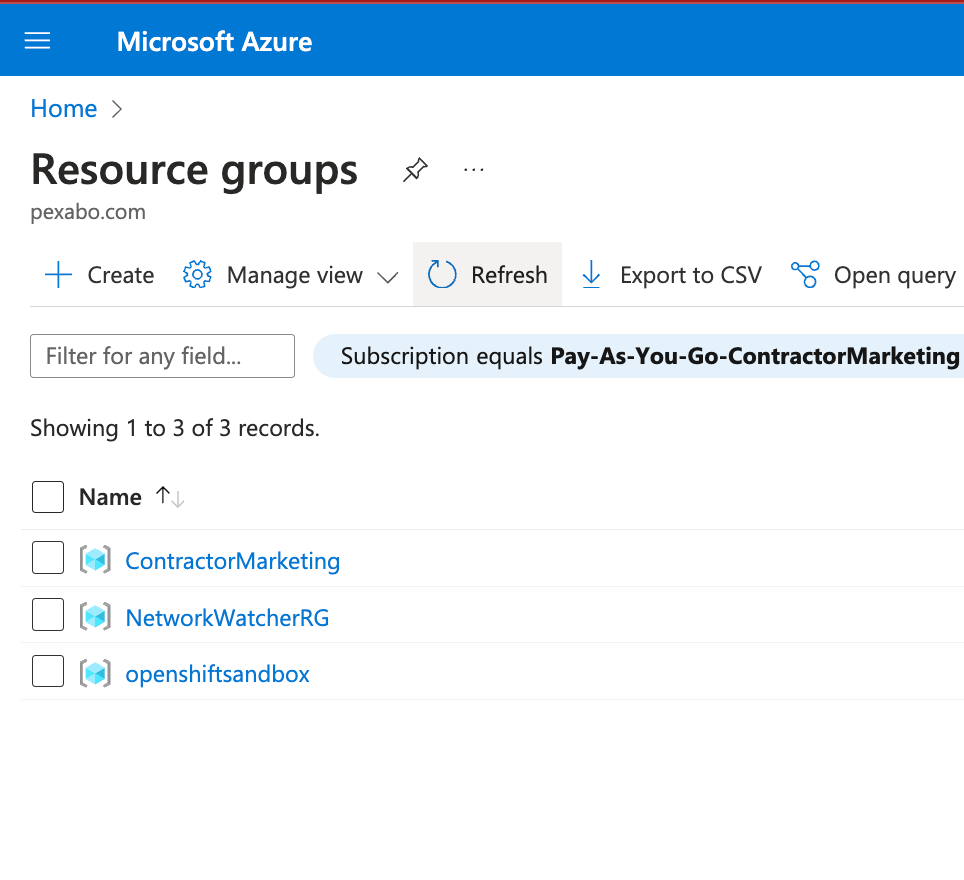Click the NetworkWatcherRG resource group icon
The height and width of the screenshot is (880, 964).
pyautogui.click(x=95, y=617)
